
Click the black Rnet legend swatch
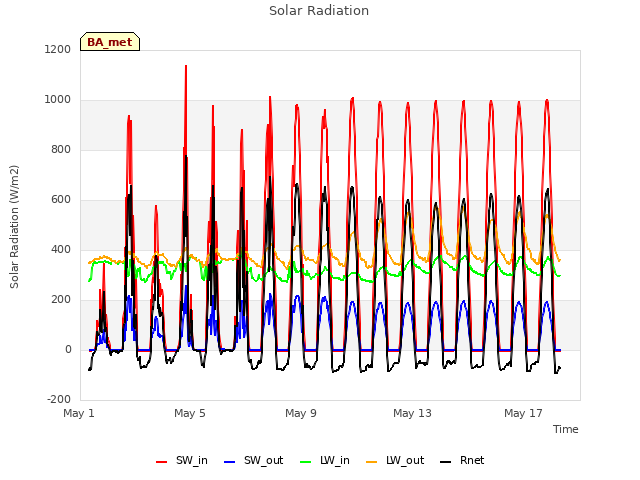coord(446,462)
